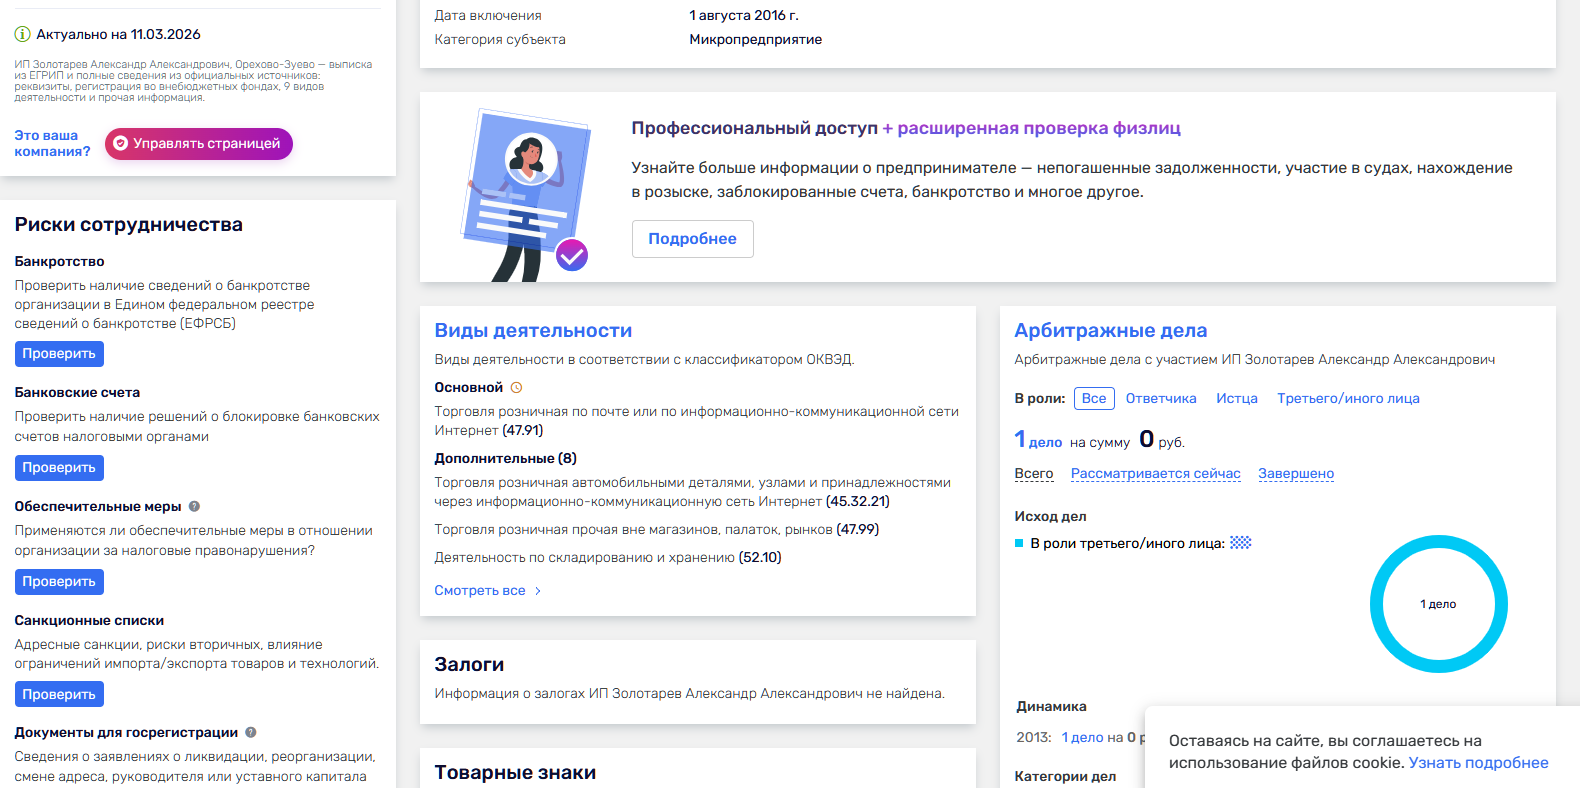
Task: Click the Категории дел label
Action: (1065, 777)
